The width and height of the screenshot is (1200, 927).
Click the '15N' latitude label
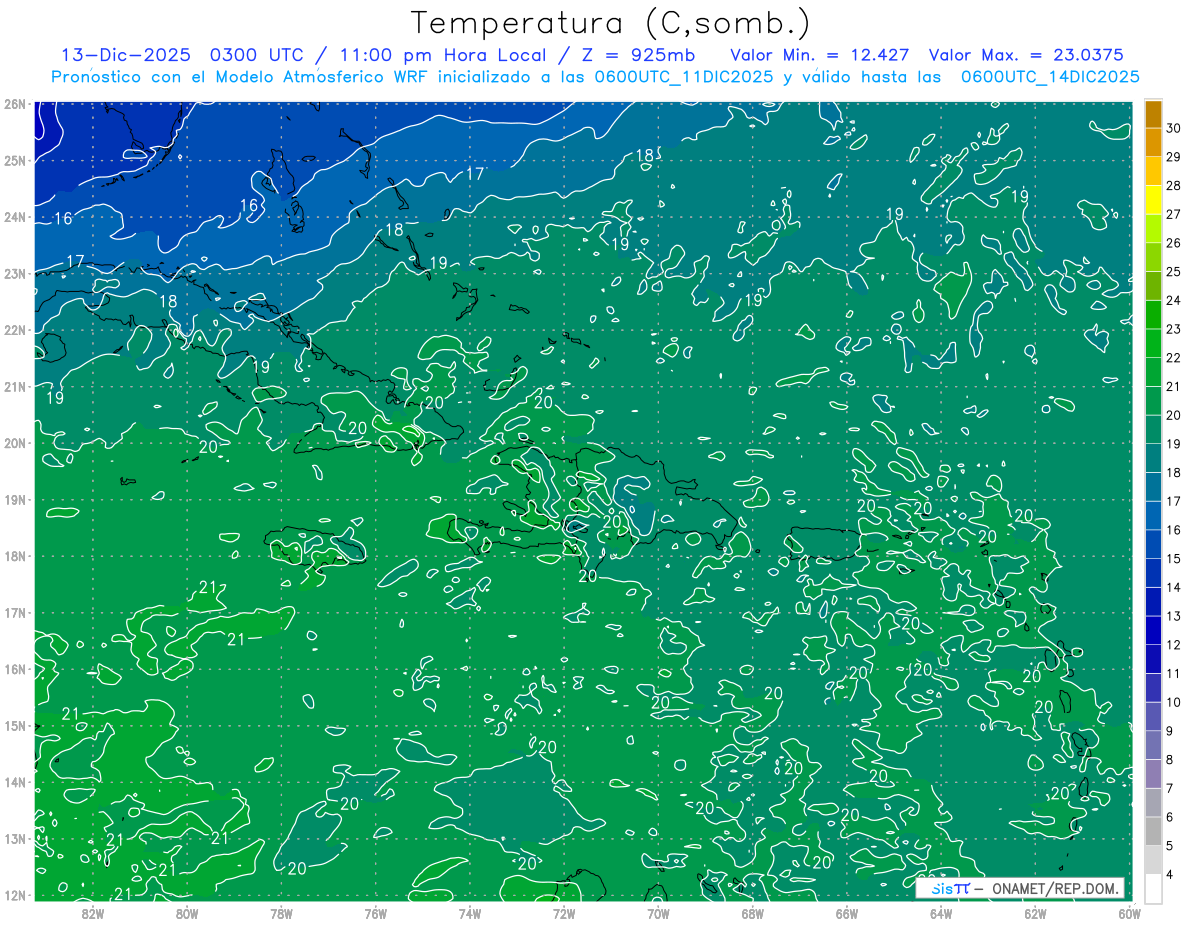click(x=14, y=726)
